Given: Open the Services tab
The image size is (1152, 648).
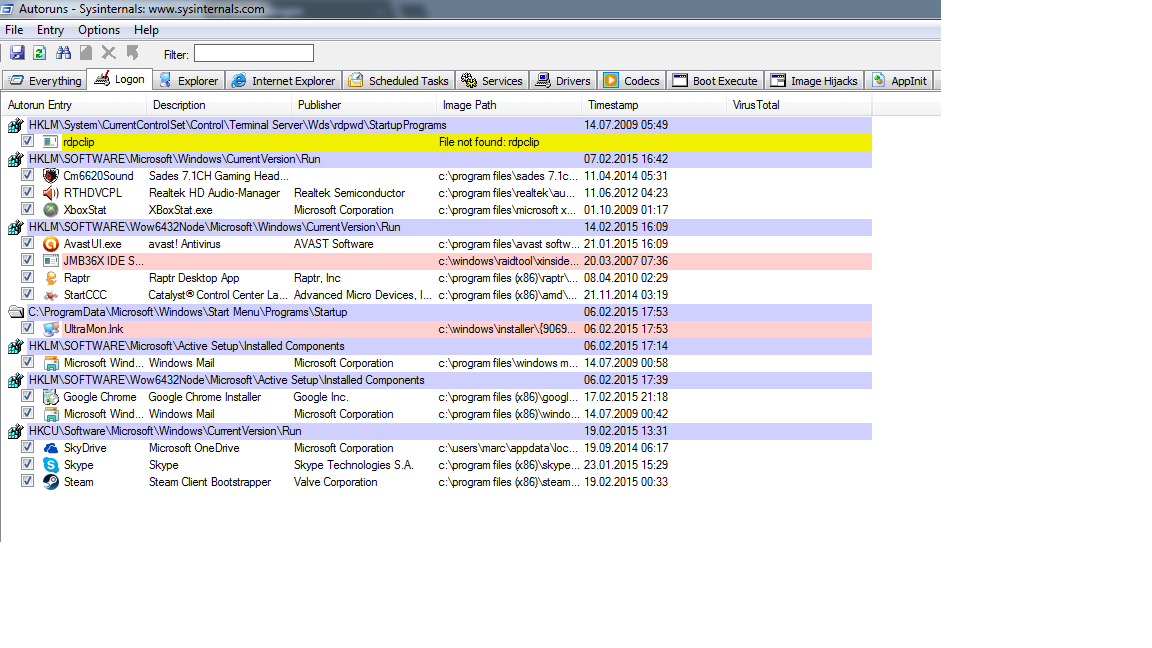Looking at the screenshot, I should (492, 81).
